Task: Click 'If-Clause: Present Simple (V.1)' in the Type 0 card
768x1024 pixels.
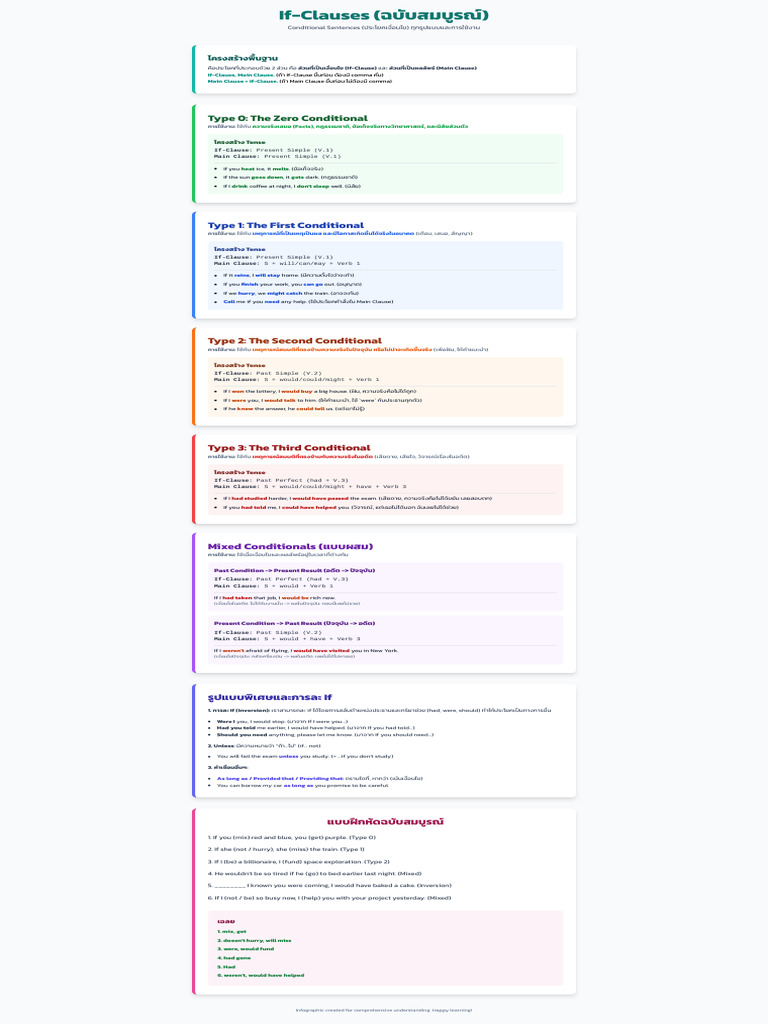Action: click(274, 150)
